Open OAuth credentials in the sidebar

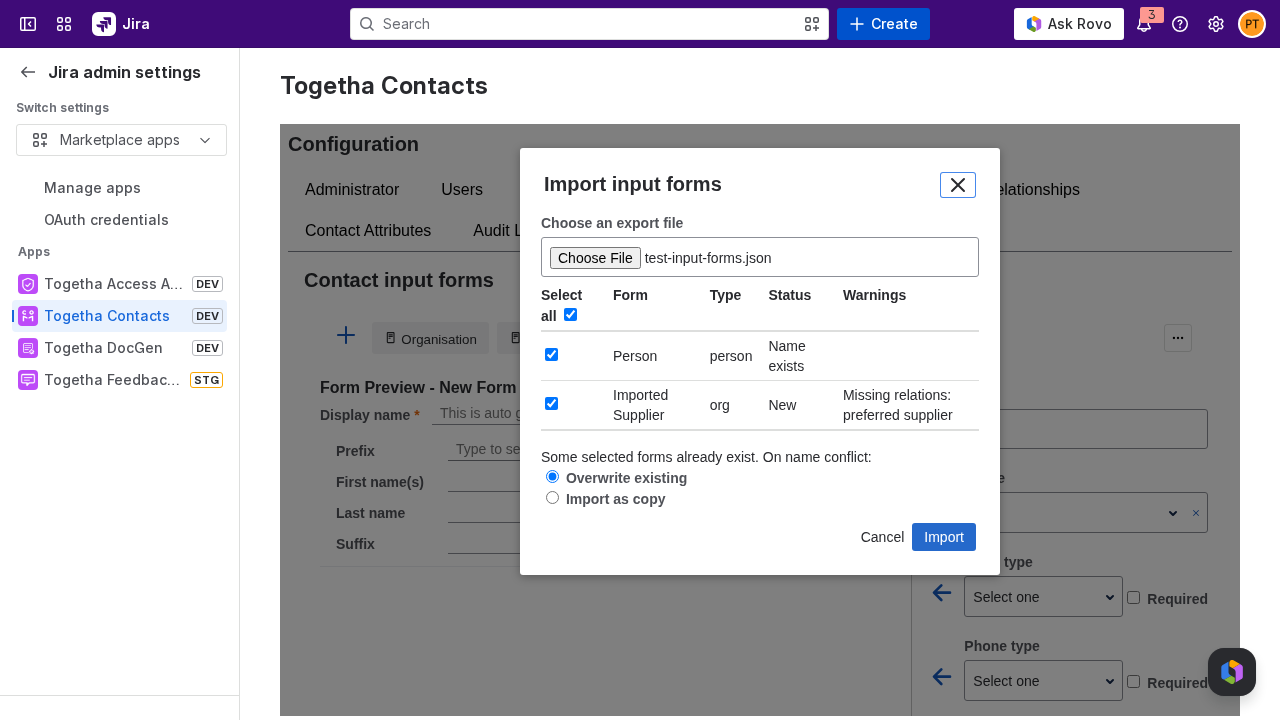pyautogui.click(x=106, y=220)
